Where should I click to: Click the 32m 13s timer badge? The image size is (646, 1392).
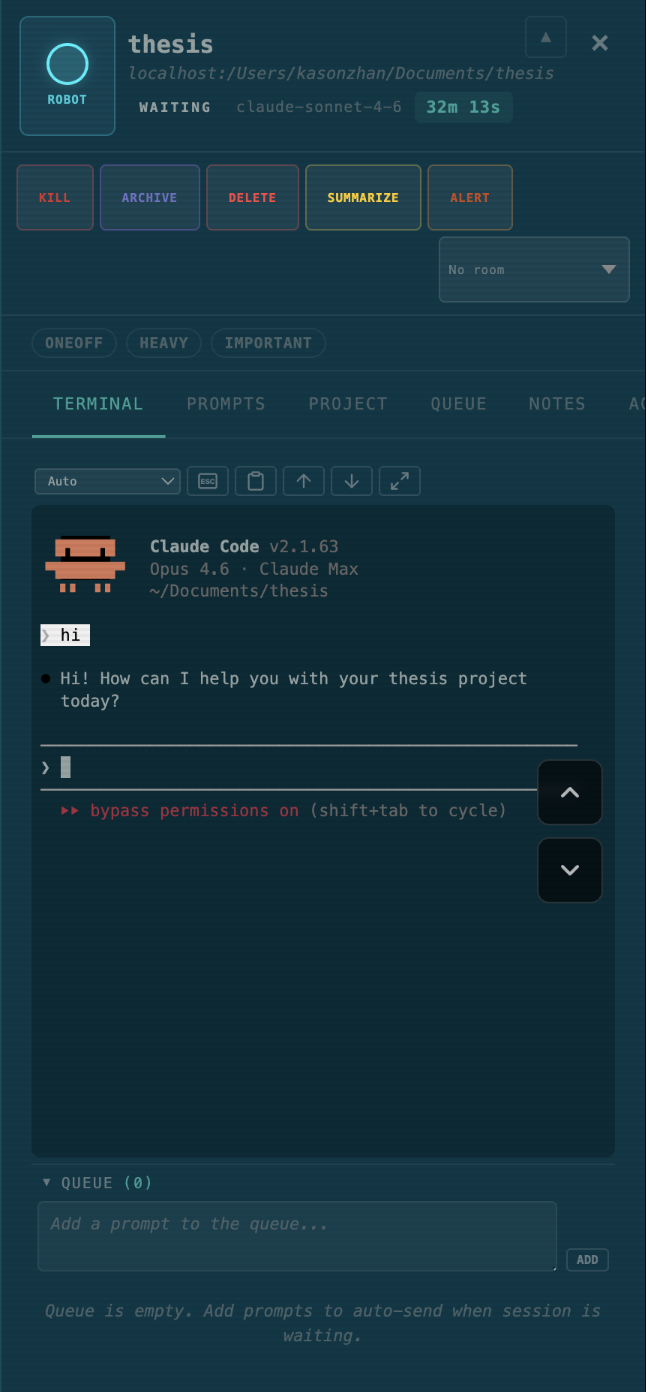click(463, 107)
